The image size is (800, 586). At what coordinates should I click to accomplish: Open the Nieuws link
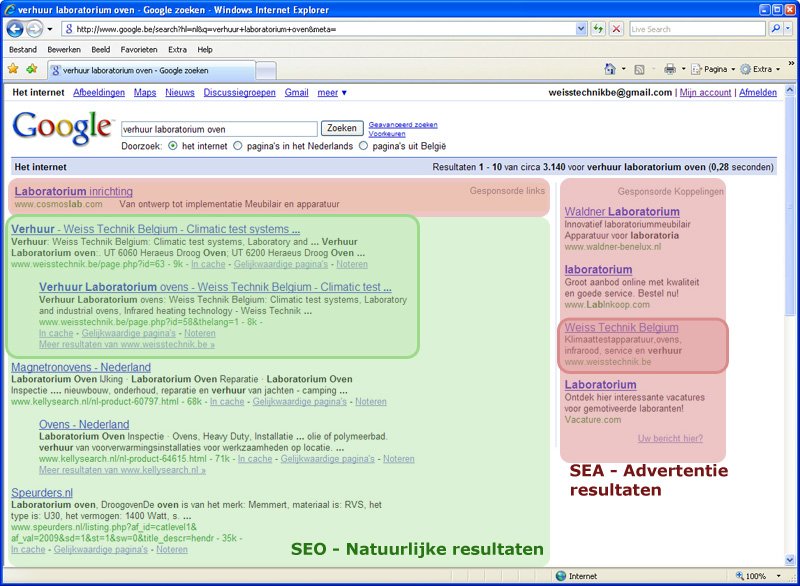pos(180,92)
